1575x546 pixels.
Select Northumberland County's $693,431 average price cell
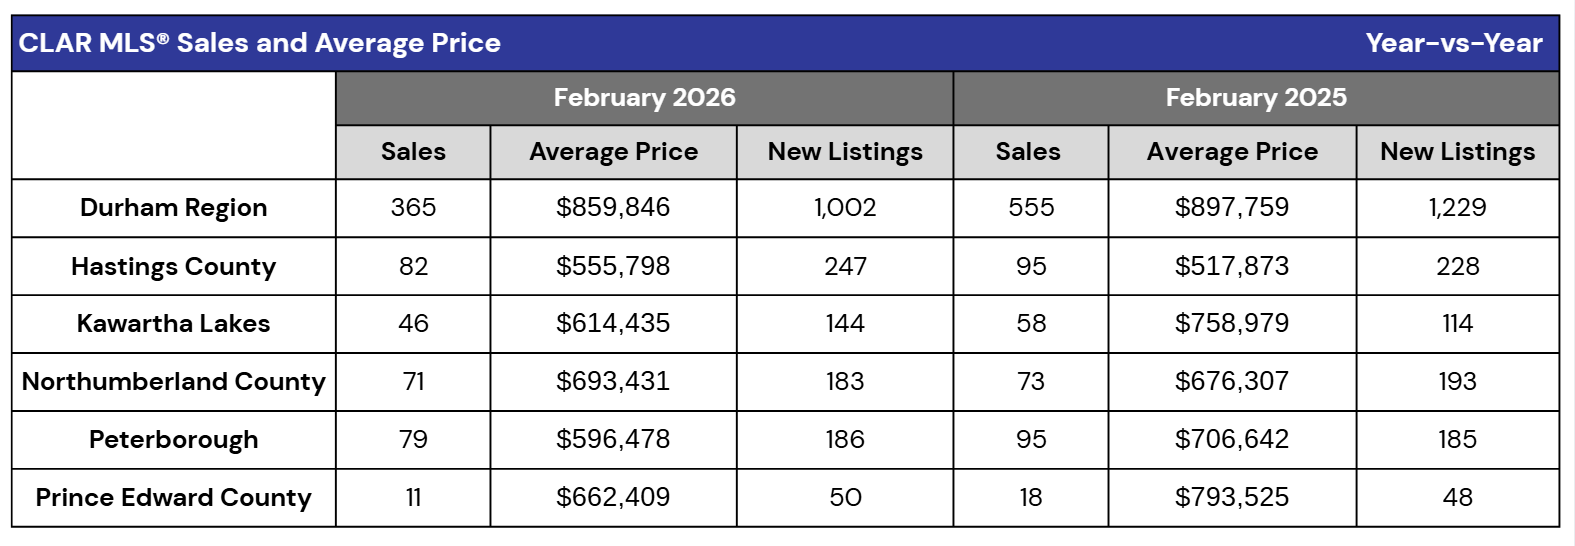(613, 382)
